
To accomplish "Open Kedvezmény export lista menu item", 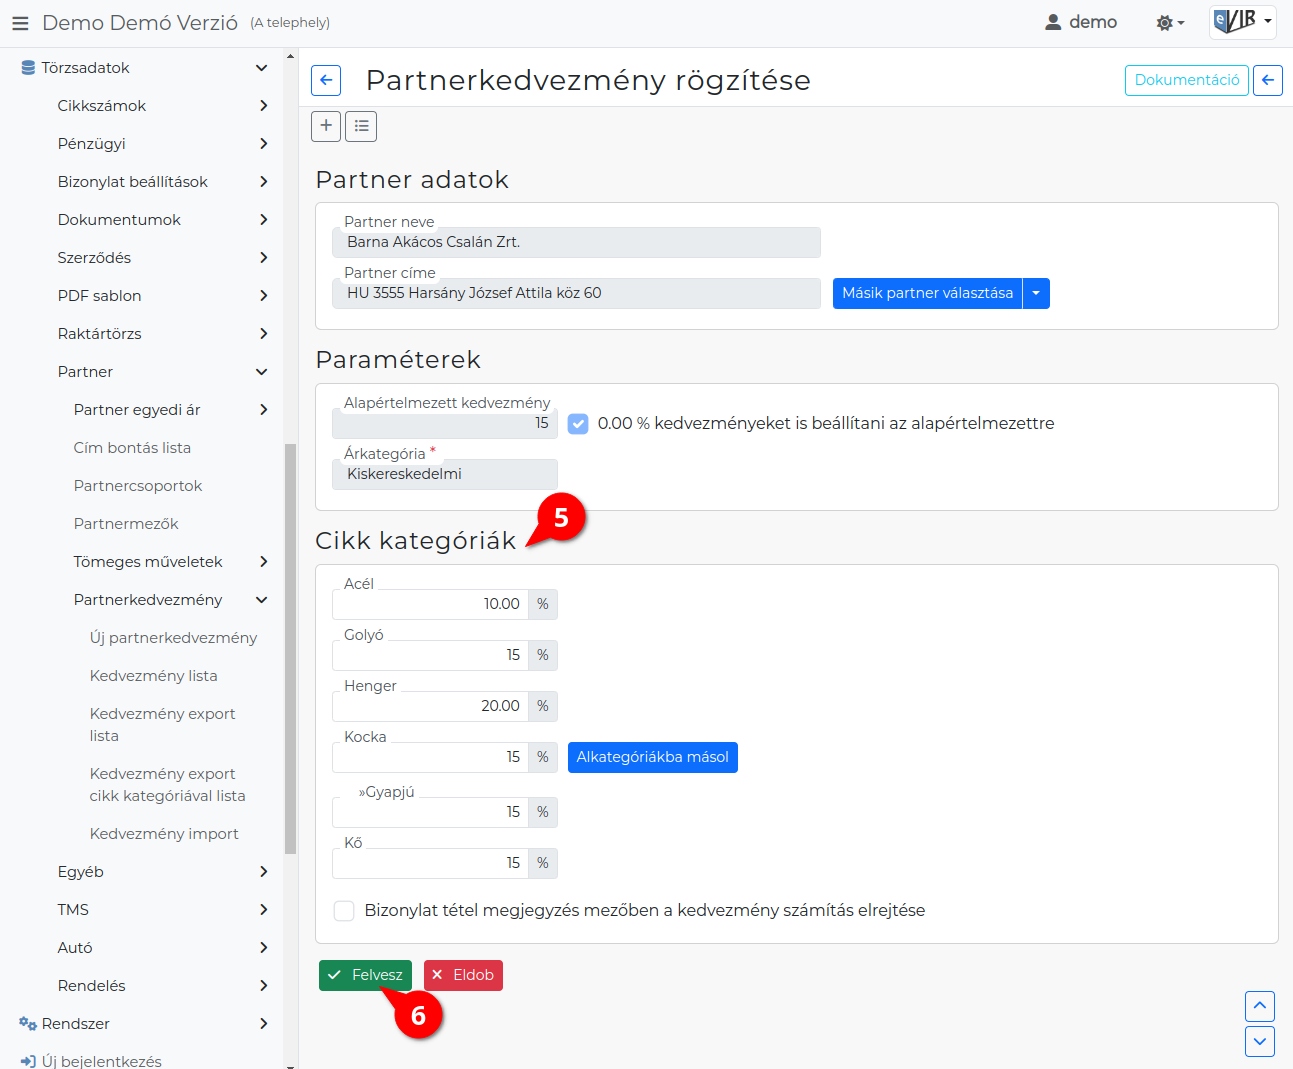I will click(162, 725).
